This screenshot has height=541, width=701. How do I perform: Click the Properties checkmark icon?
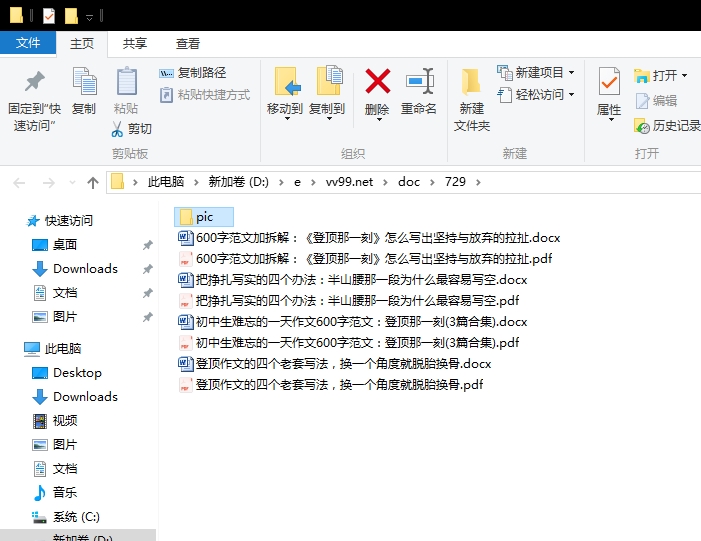609,81
